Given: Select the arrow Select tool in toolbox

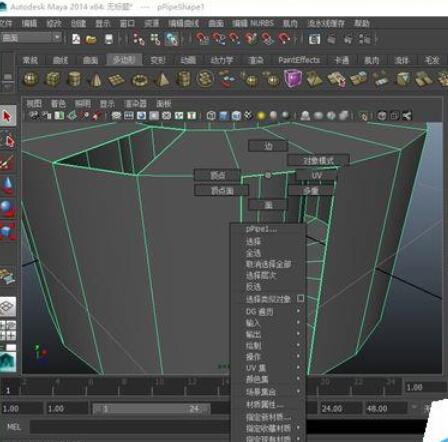Looking at the screenshot, I should pyautogui.click(x=8, y=116).
